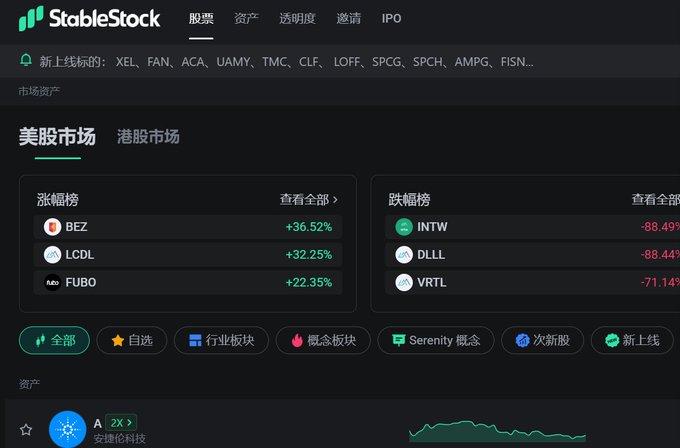Screen dimensions: 680x448
Task: Switch to the 港股市场 tab
Action: coord(148,137)
